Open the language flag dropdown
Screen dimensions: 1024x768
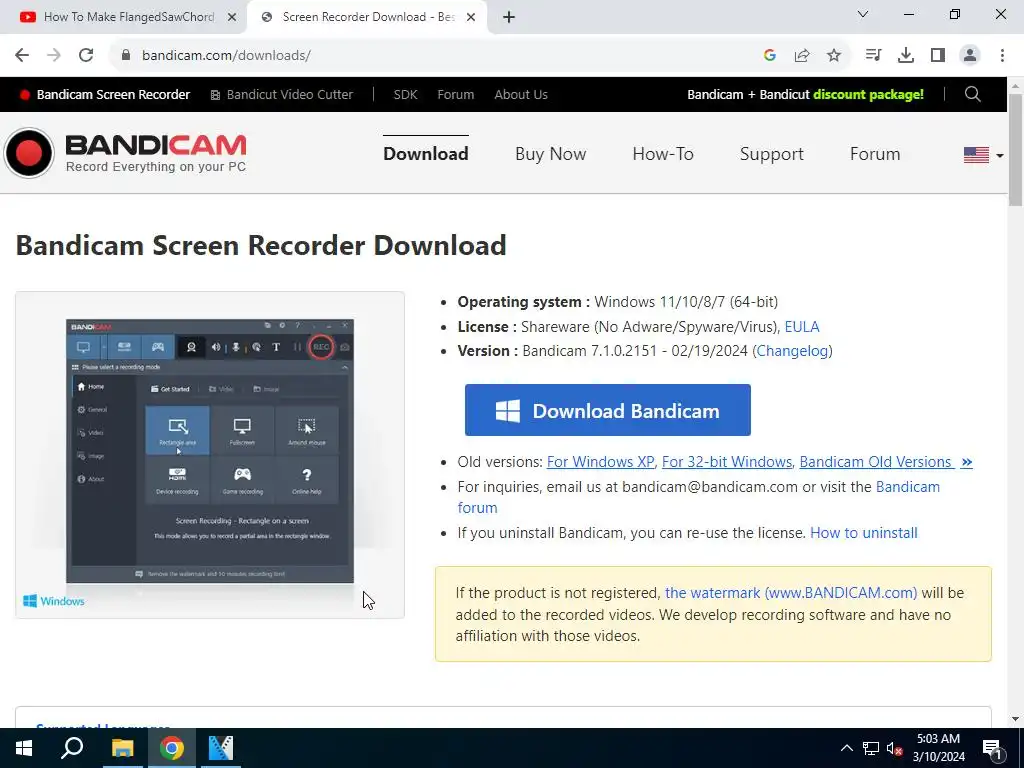[x=984, y=155]
